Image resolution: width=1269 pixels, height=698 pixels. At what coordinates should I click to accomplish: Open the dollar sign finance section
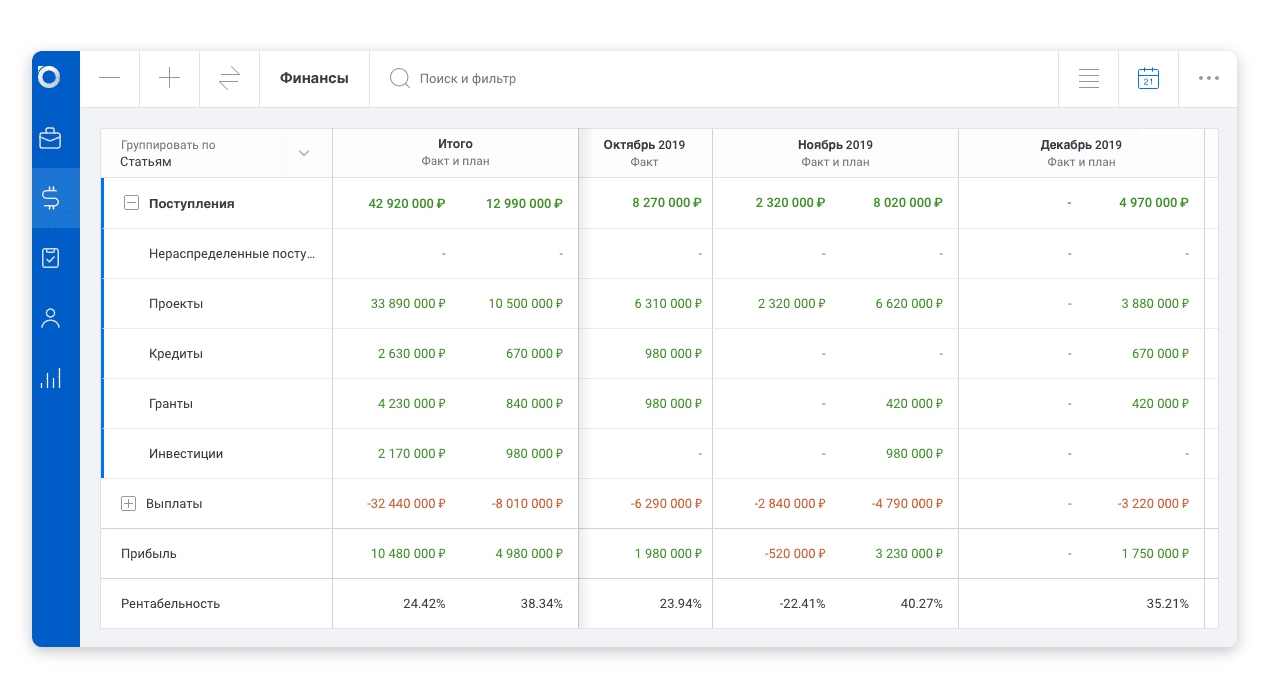coord(50,198)
